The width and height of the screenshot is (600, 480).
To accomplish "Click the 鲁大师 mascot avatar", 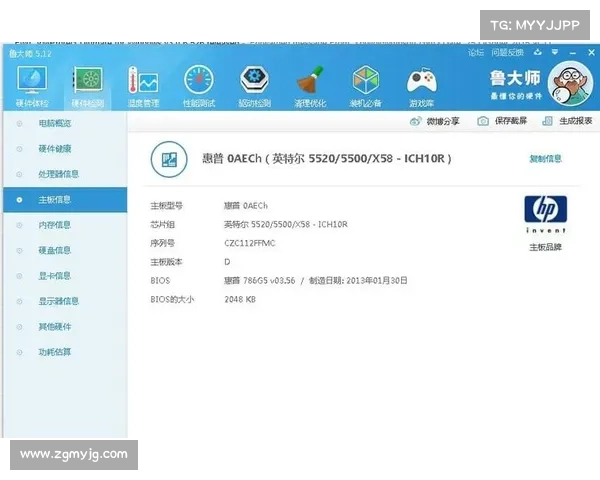I will 568,80.
